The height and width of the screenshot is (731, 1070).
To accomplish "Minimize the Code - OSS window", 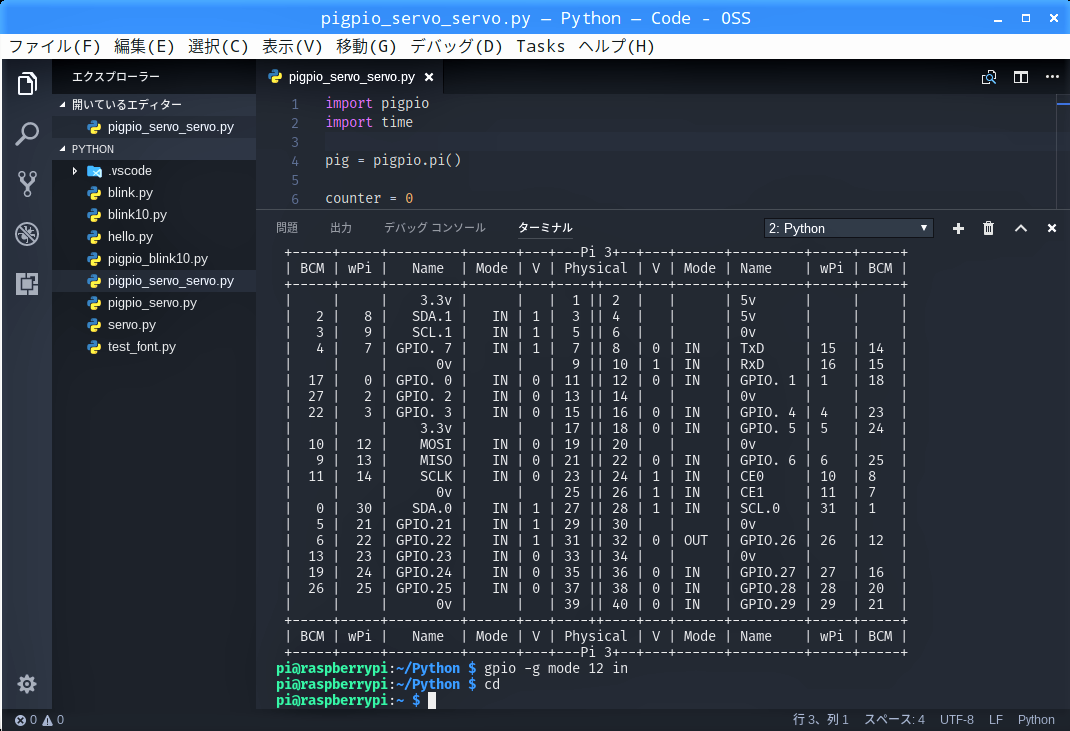I will (x=998, y=19).
